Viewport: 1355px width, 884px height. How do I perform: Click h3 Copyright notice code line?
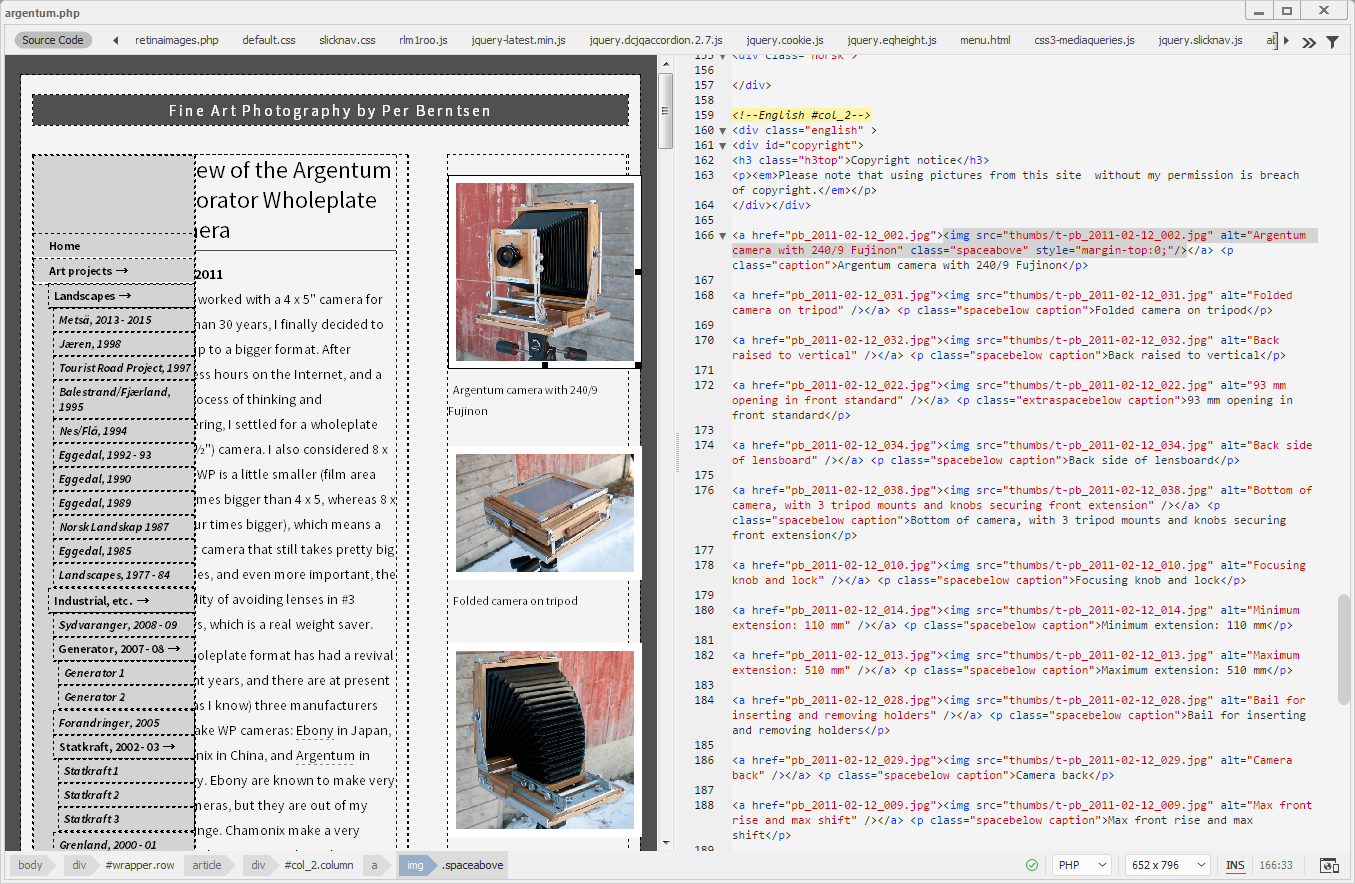[x=860, y=160]
